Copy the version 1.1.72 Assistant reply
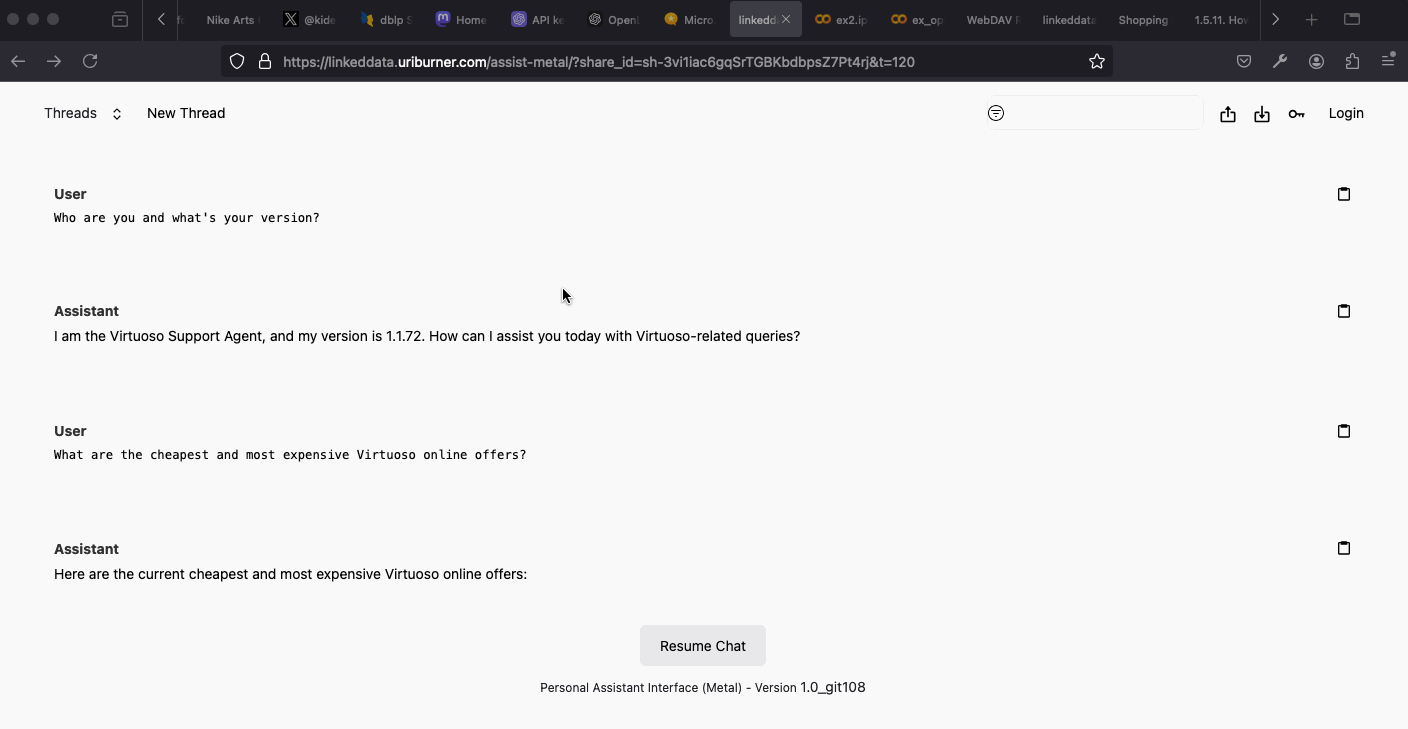 pos(1344,311)
